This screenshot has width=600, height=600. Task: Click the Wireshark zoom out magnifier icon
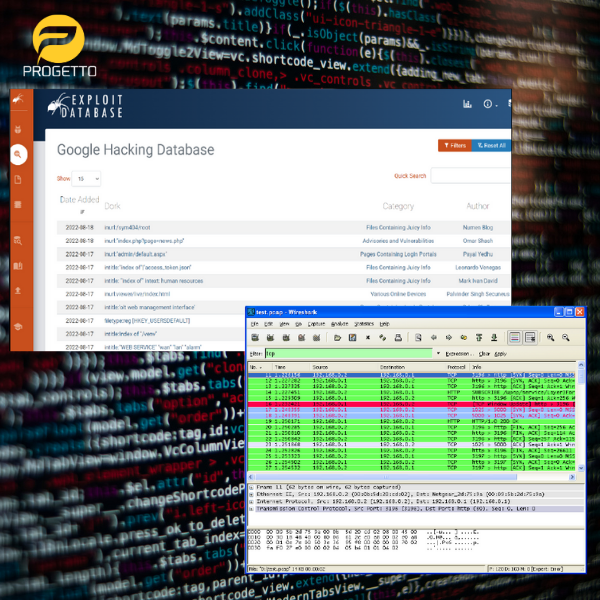click(x=565, y=338)
